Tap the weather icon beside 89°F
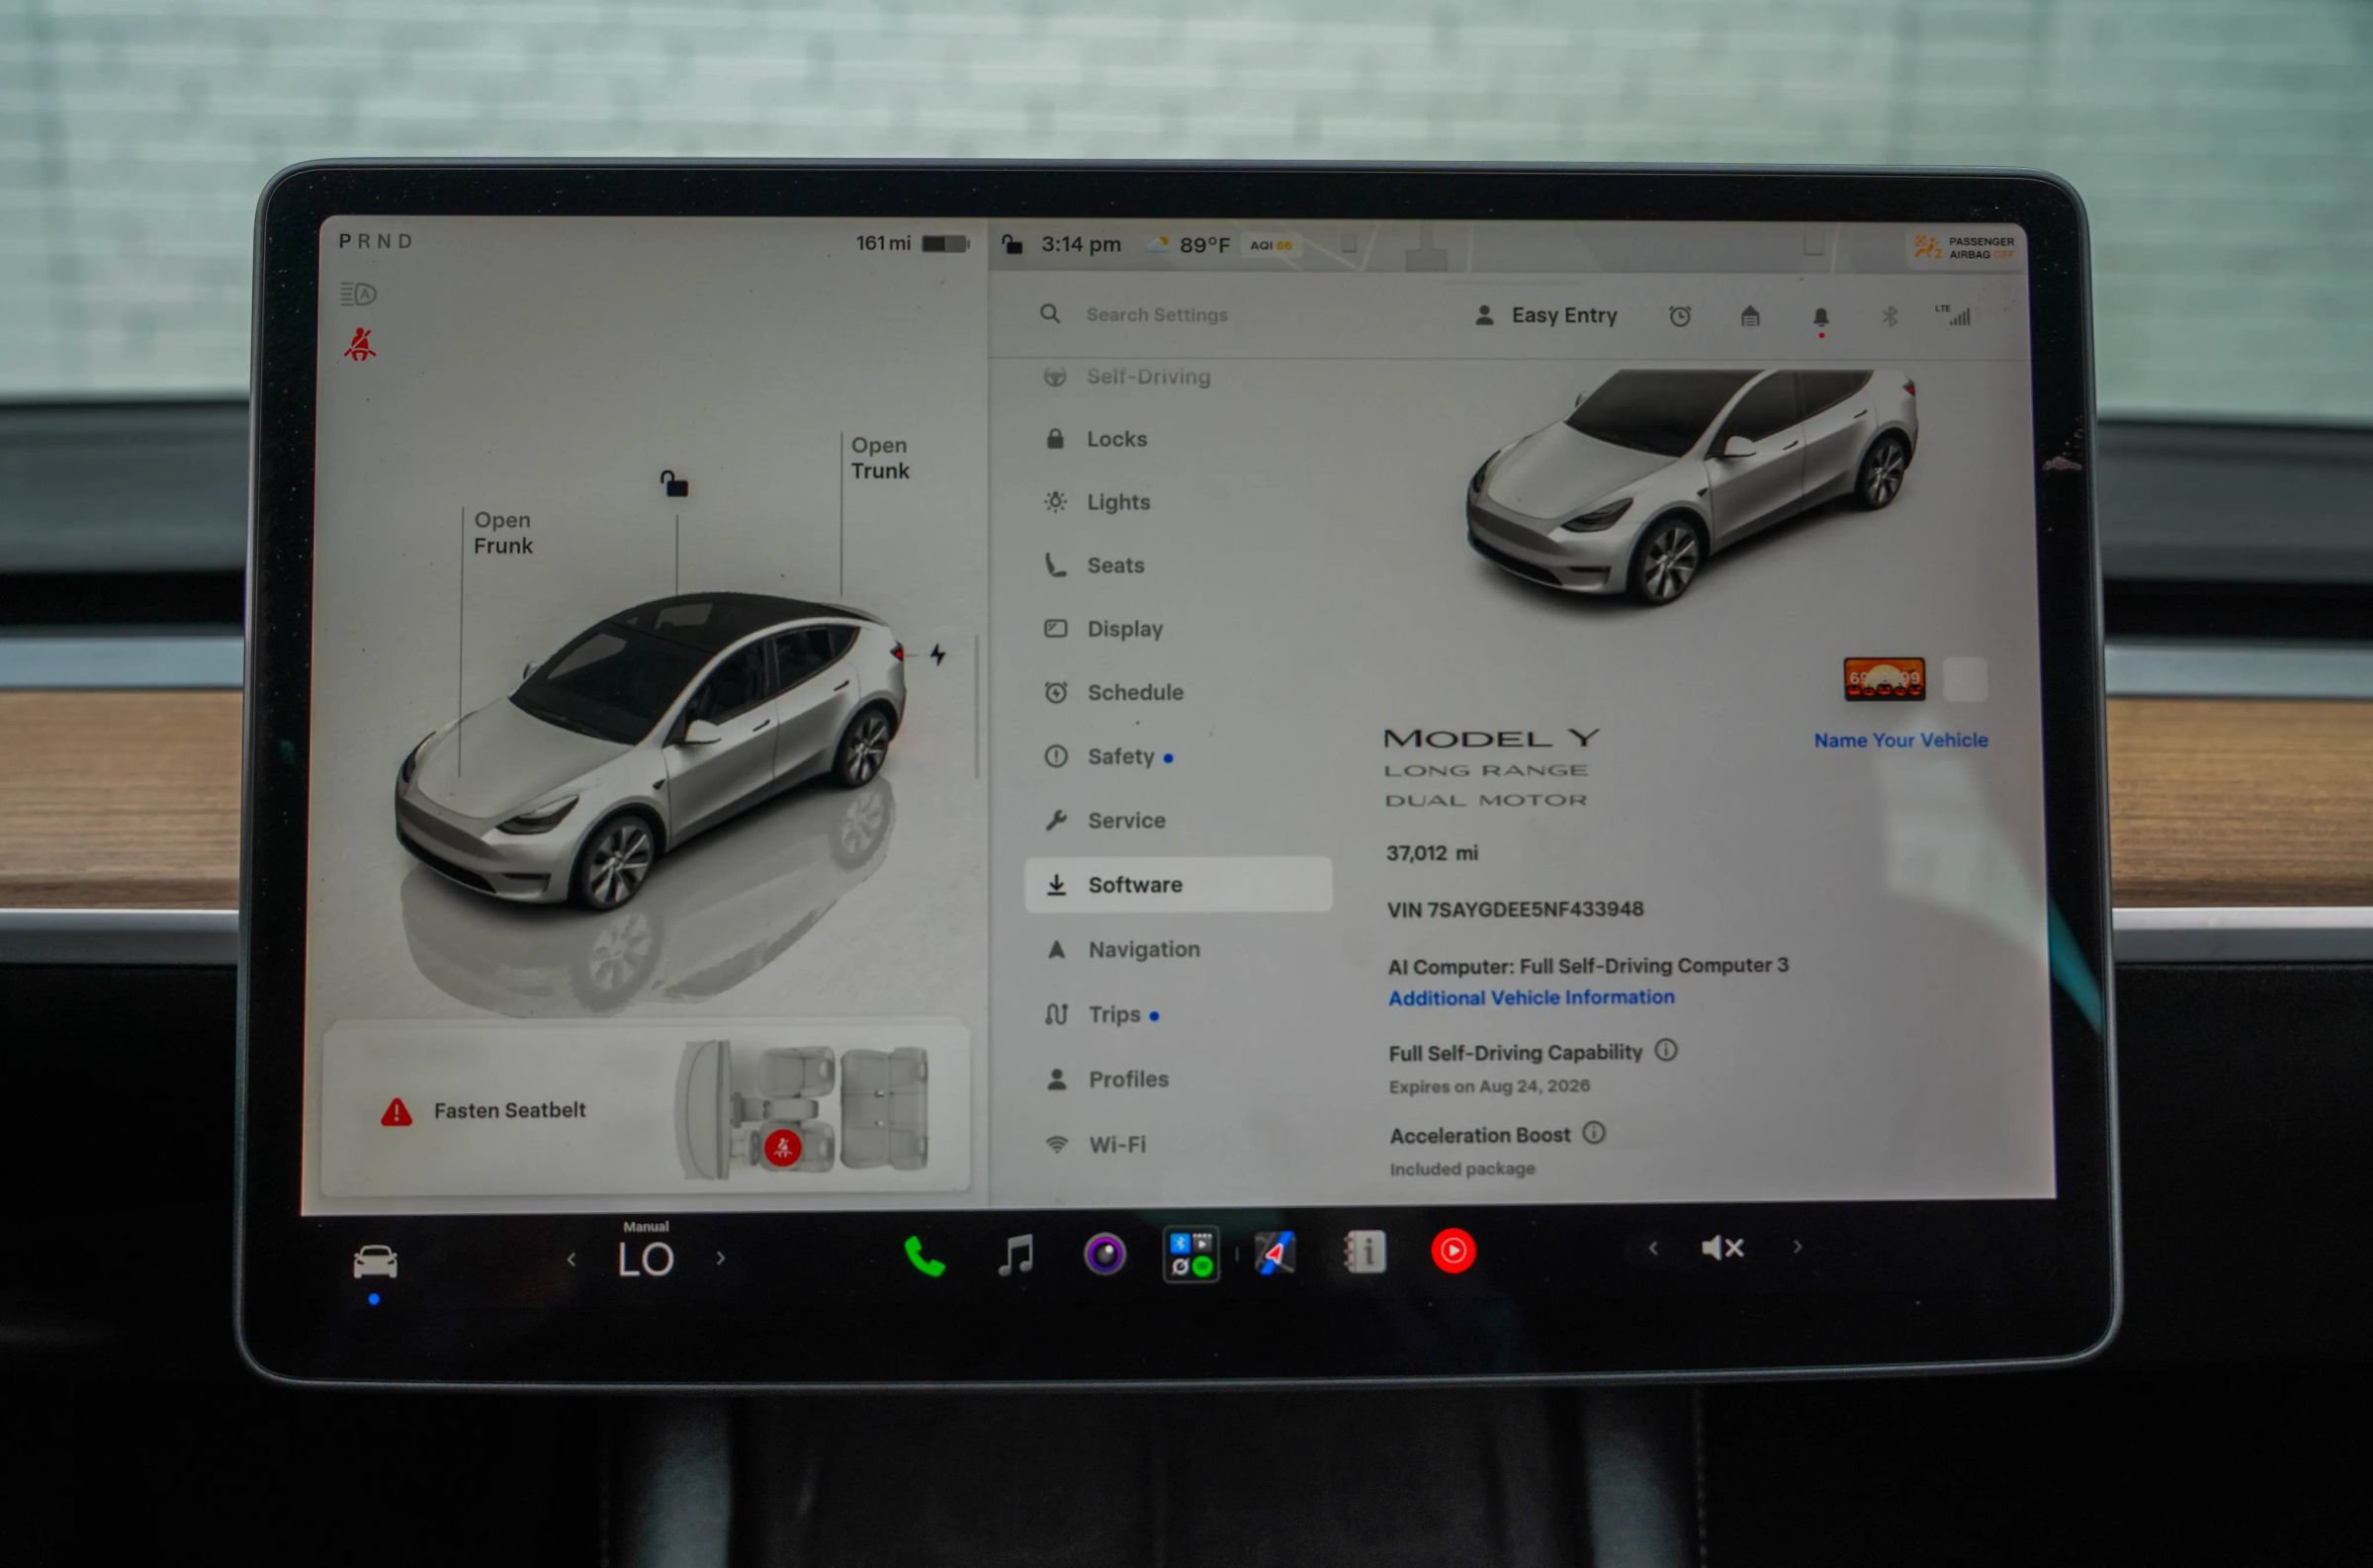Viewport: 2373px width, 1568px height. (x=1157, y=244)
